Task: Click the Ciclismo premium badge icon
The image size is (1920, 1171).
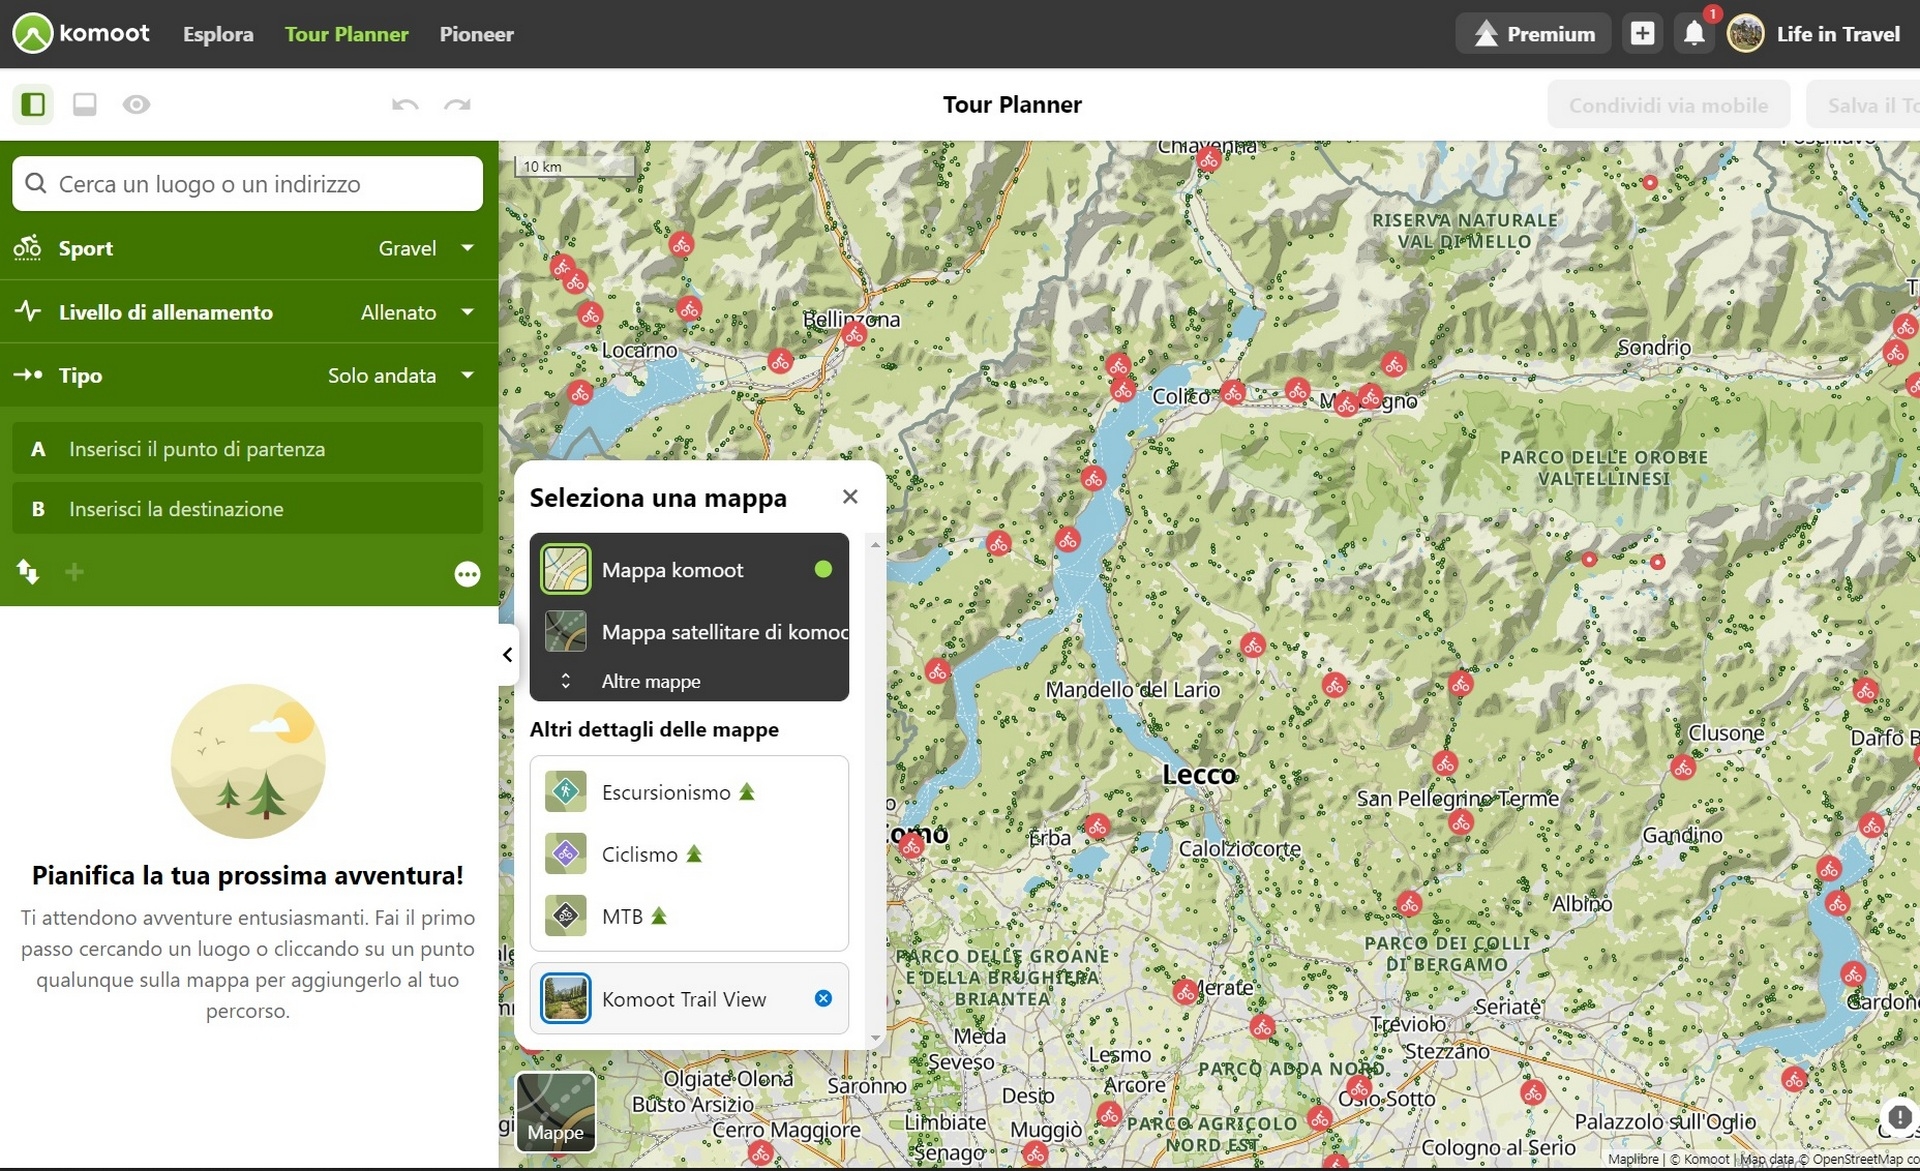Action: 694,854
